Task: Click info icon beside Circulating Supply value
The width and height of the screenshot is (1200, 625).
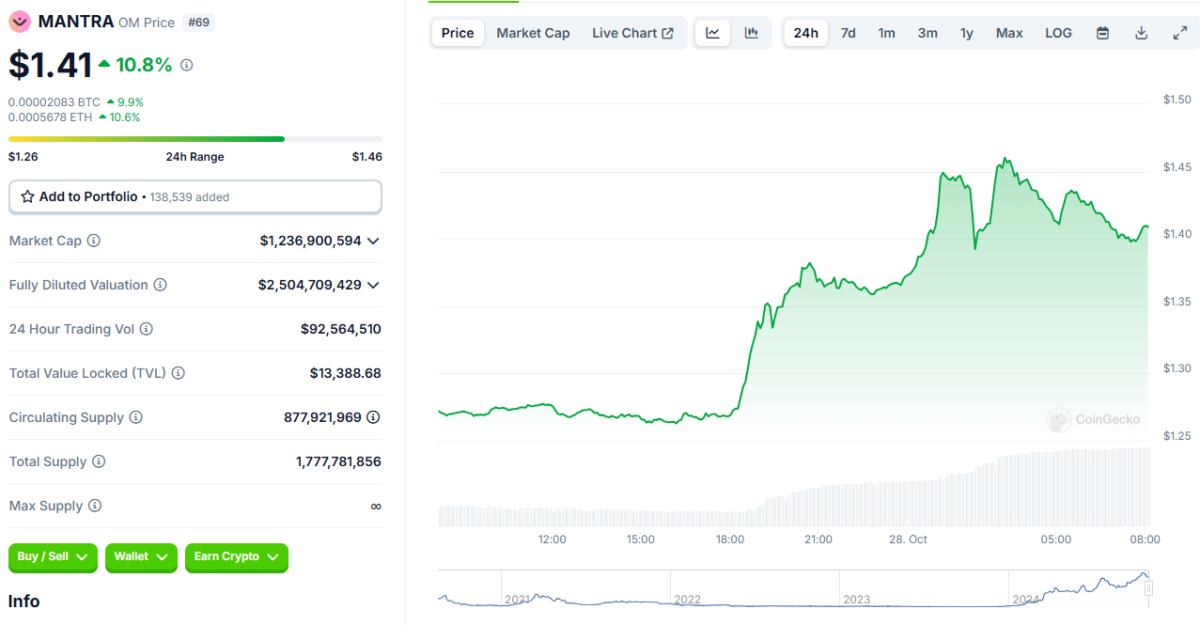Action: (x=373, y=417)
